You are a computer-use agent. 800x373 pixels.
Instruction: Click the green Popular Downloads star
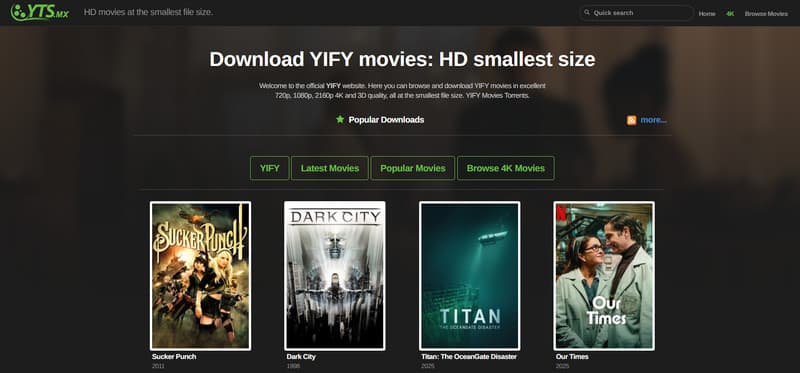340,119
